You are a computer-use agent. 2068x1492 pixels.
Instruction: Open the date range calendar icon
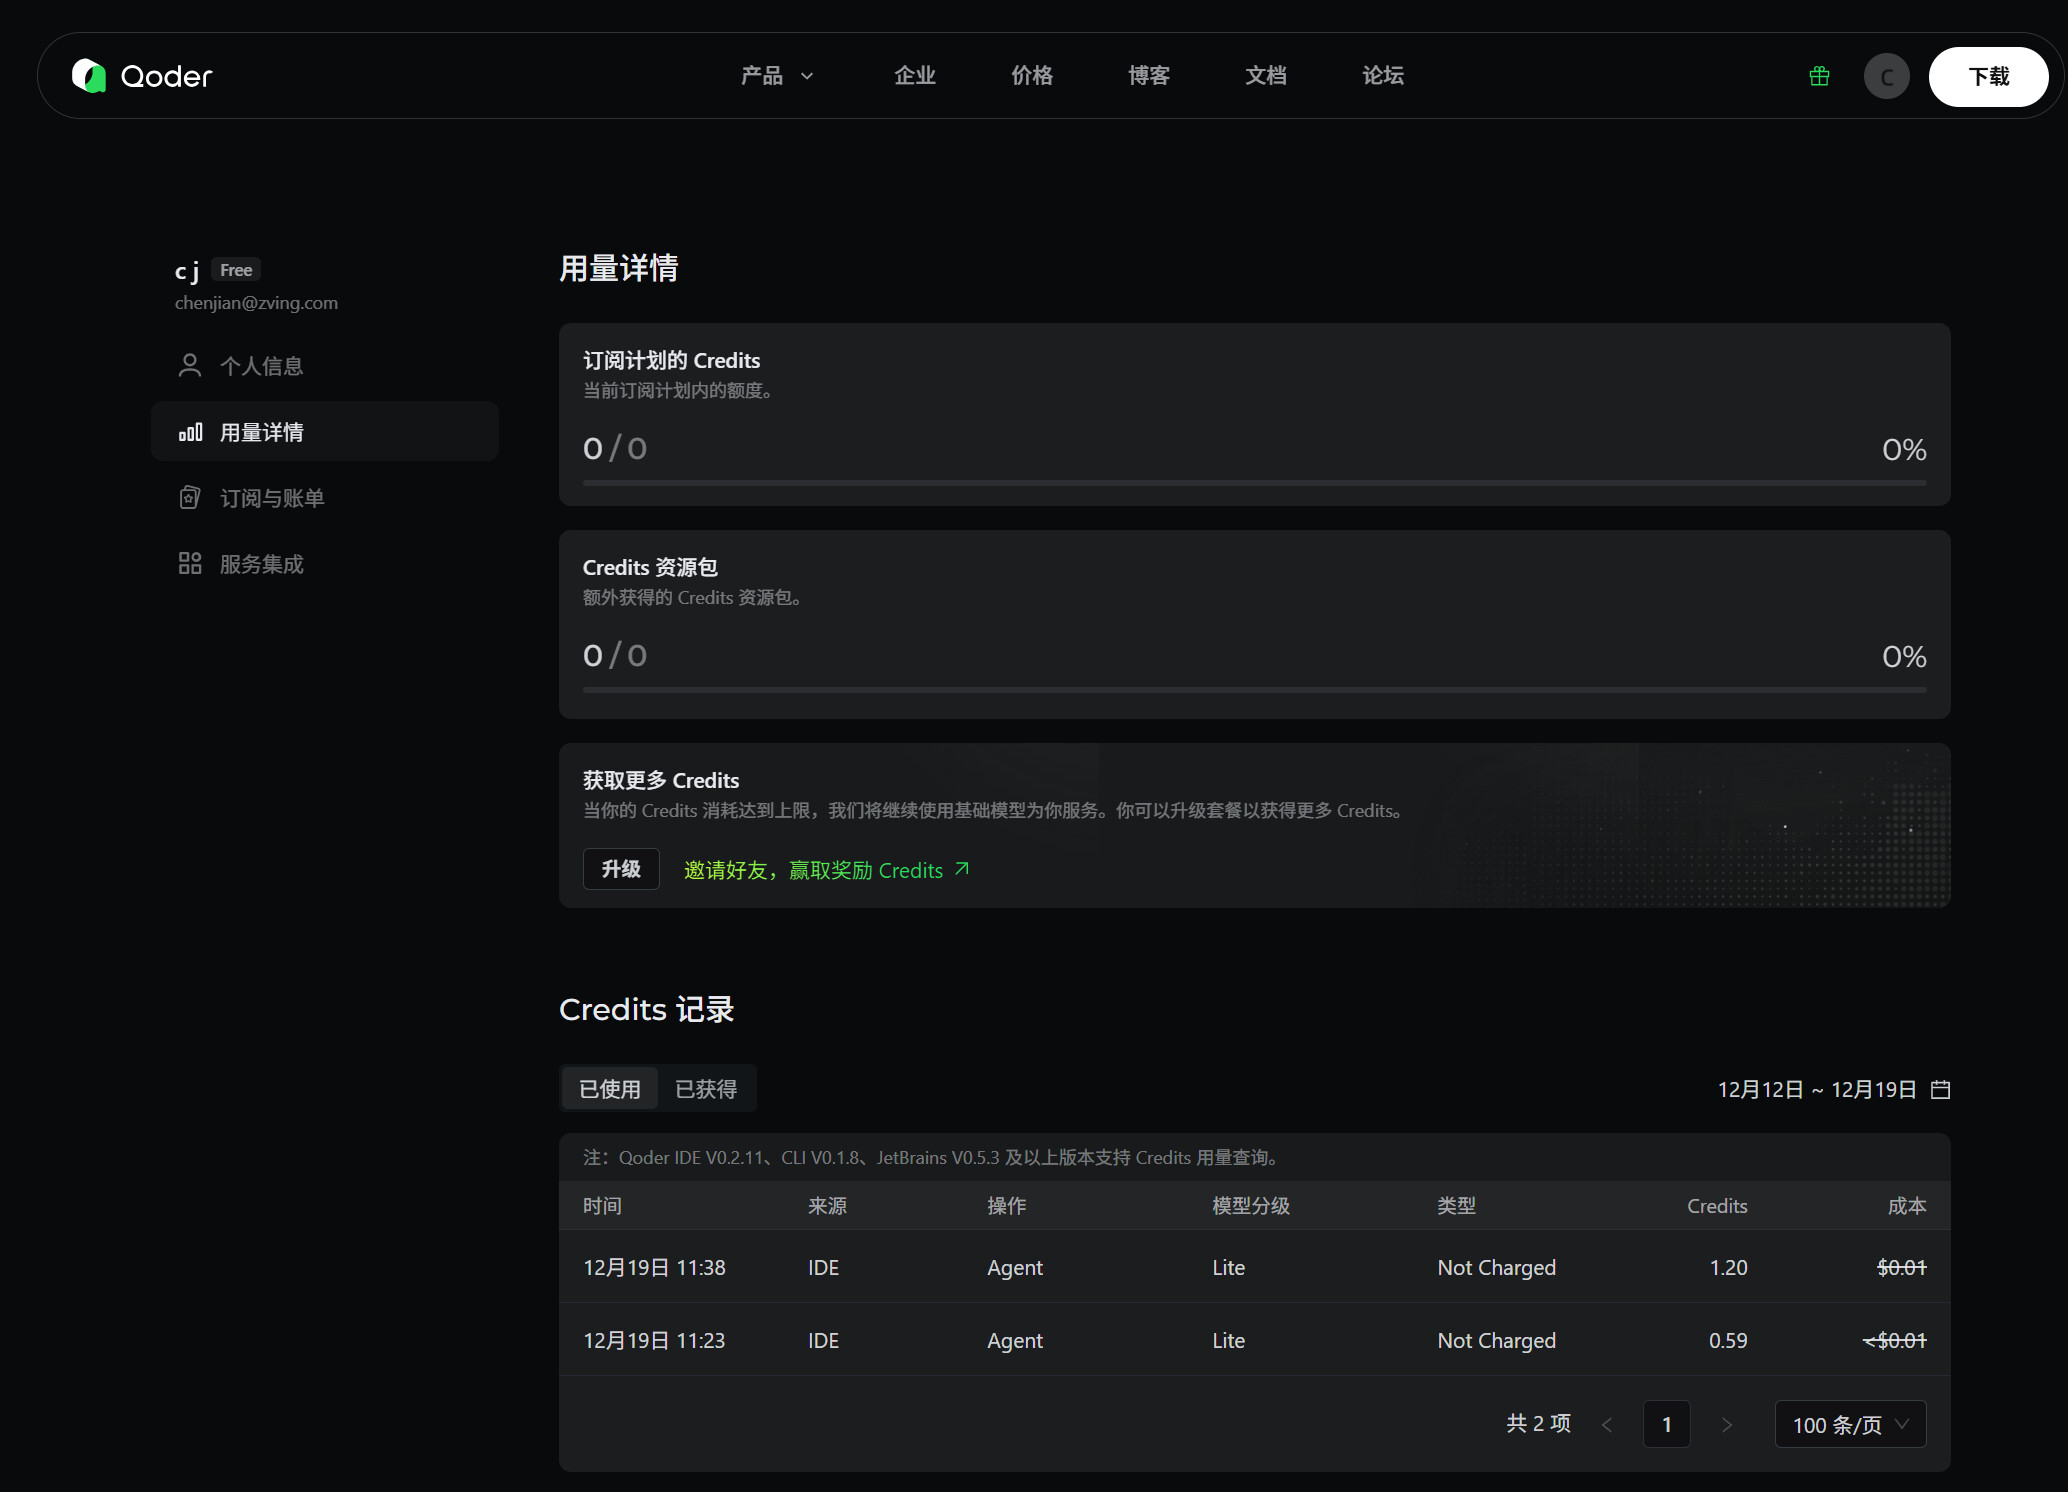click(x=1940, y=1089)
